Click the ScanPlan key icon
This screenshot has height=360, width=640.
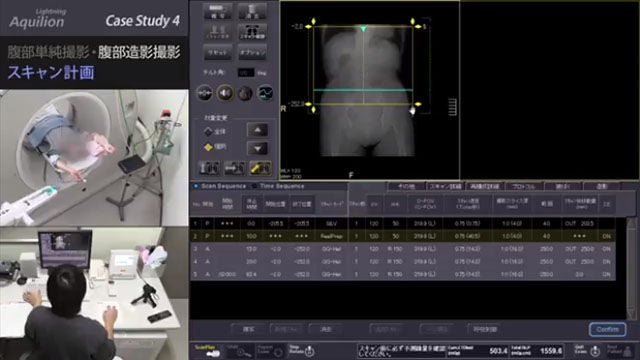tap(207, 351)
